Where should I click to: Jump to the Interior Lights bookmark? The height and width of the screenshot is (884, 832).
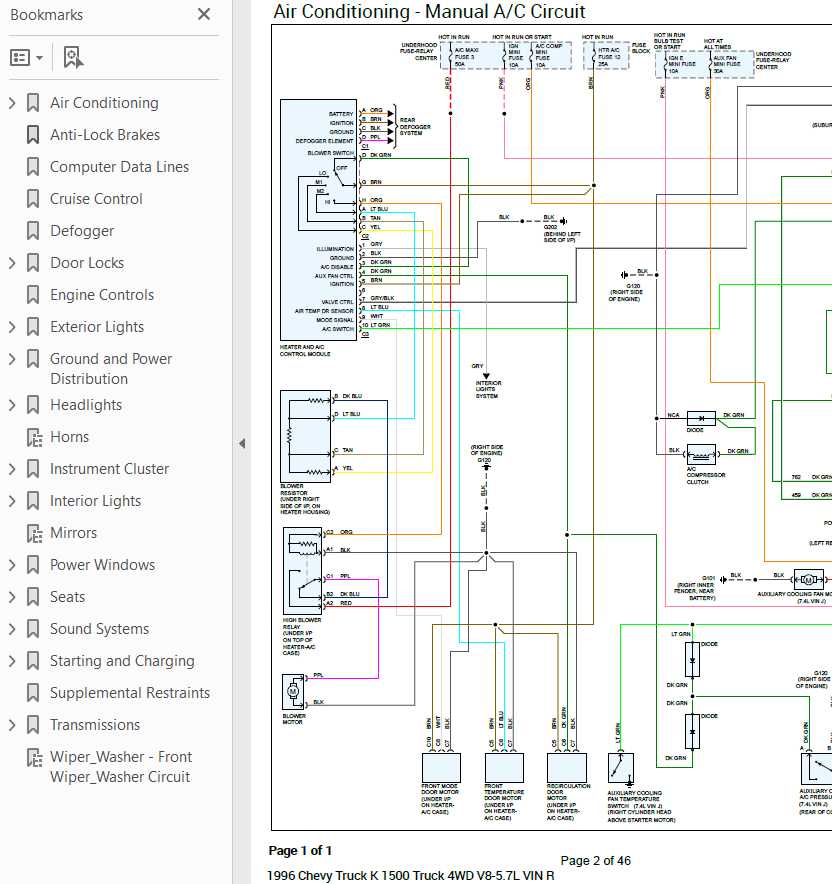coord(95,501)
